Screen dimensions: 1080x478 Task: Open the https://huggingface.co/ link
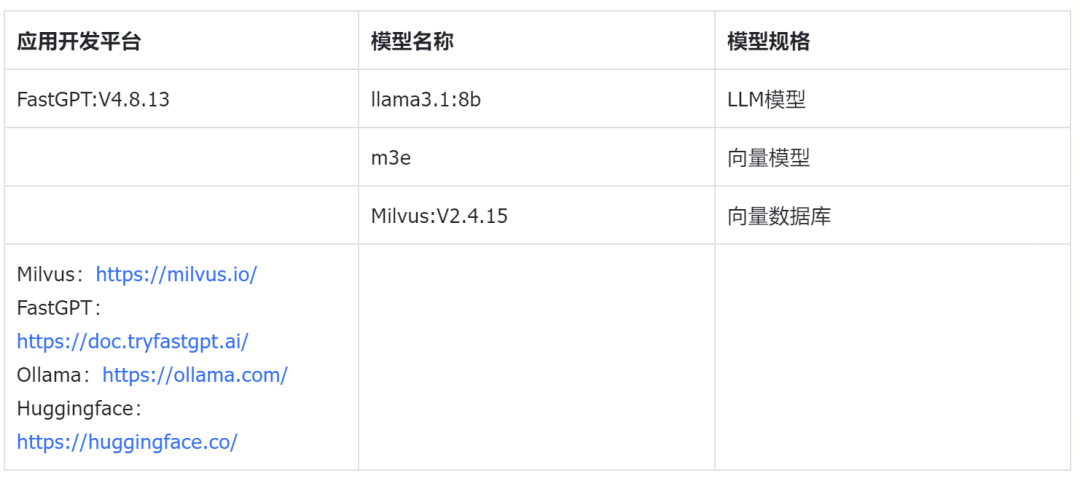click(x=127, y=441)
